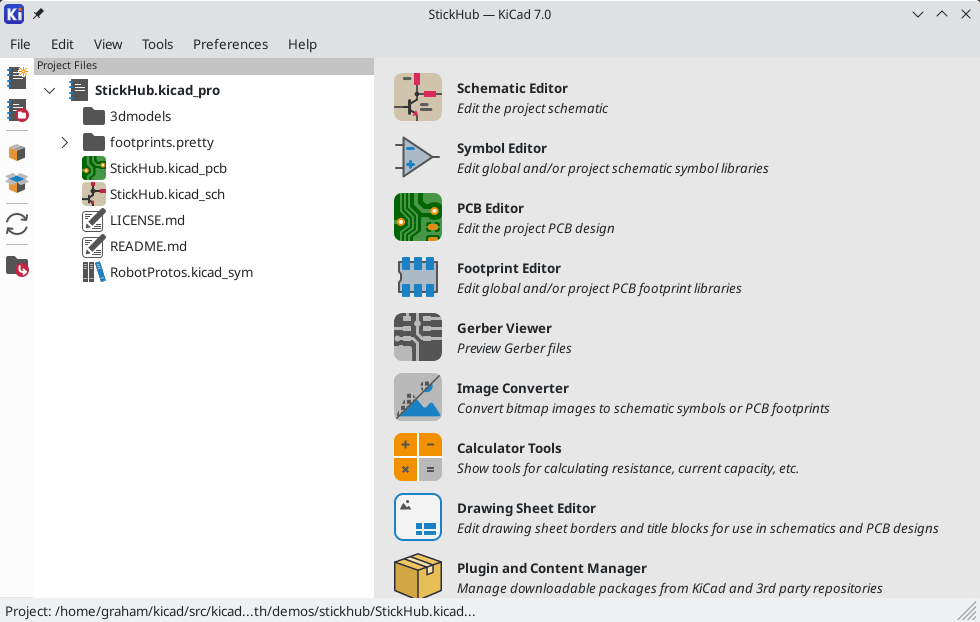Launch the Schematic Editor icon
This screenshot has height=622, width=980.
pos(417,98)
